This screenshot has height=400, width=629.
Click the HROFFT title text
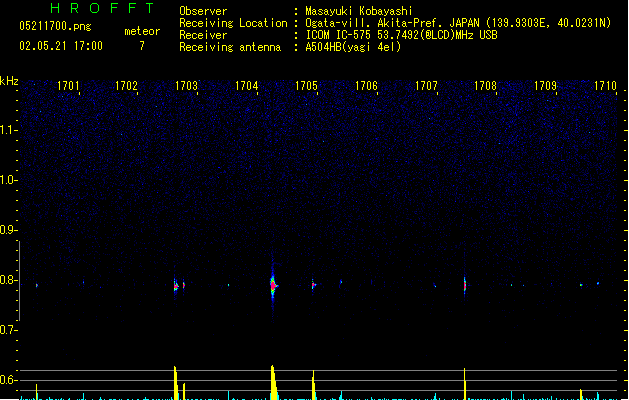tap(102, 8)
